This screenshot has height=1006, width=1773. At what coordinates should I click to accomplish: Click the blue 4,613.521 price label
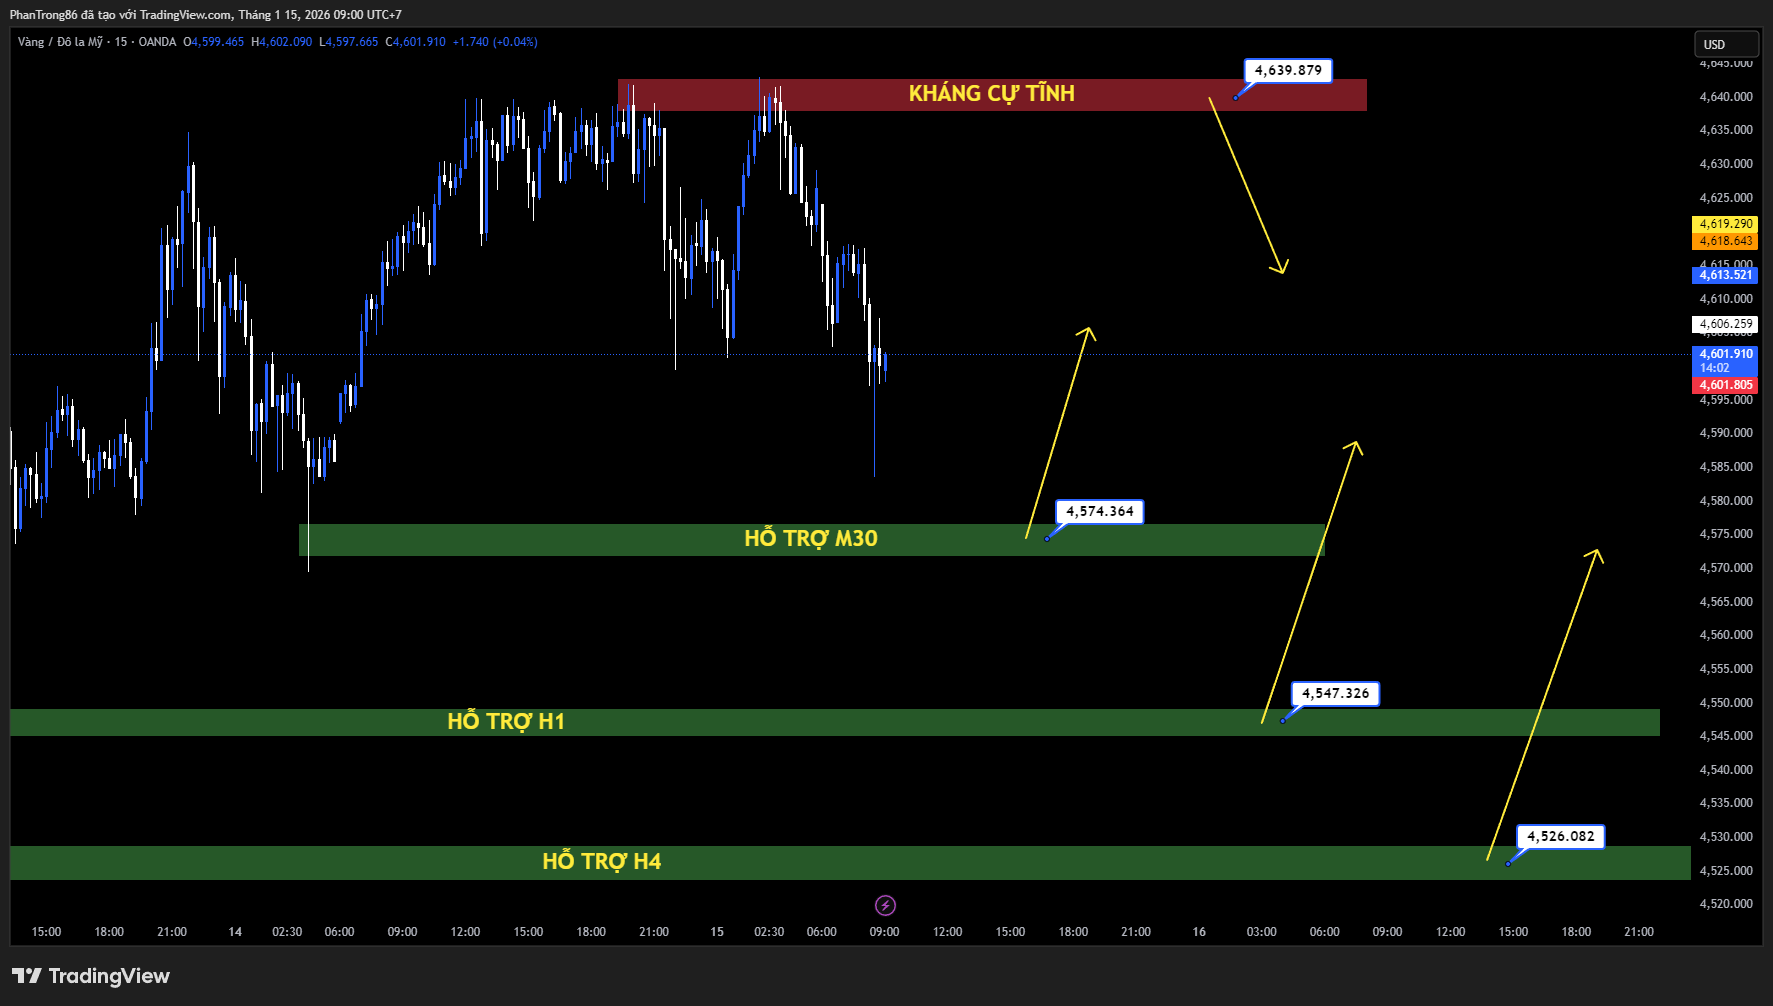coord(1725,275)
